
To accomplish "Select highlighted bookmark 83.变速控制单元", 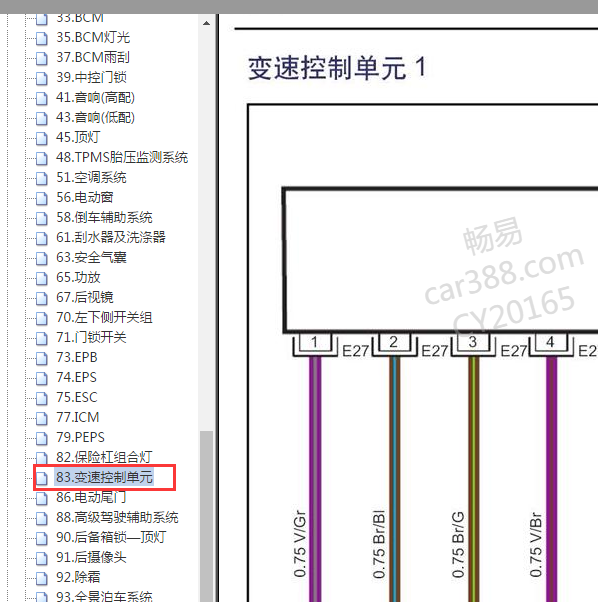I will 104,477.
